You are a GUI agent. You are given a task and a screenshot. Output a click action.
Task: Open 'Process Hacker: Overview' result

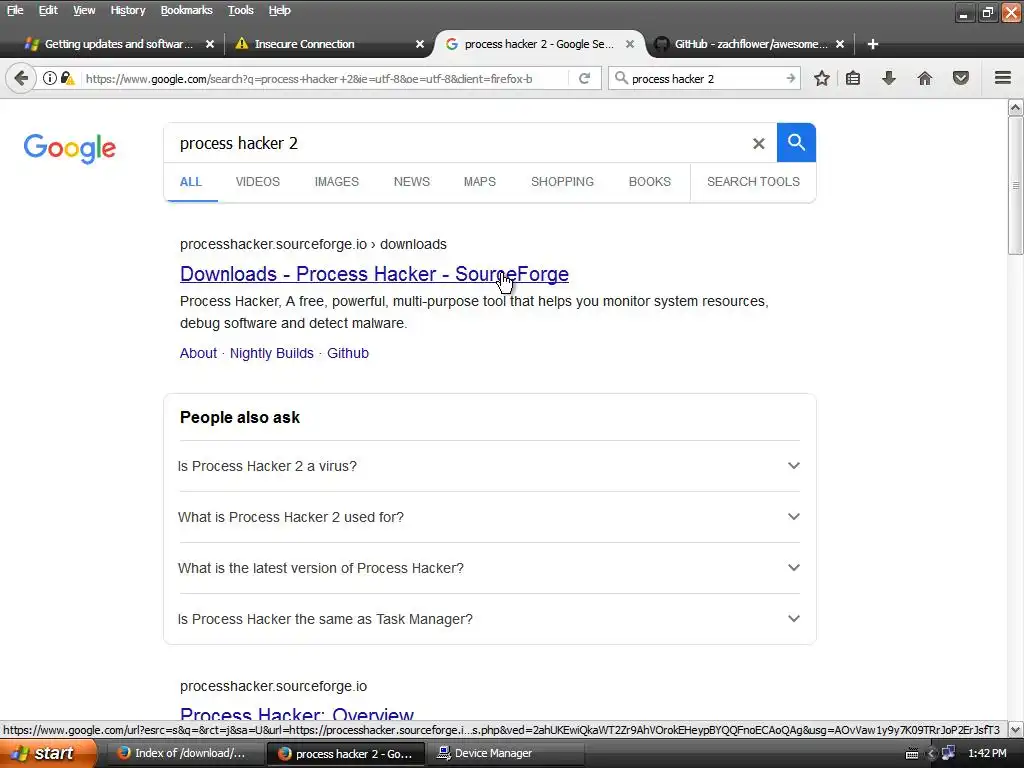296,714
